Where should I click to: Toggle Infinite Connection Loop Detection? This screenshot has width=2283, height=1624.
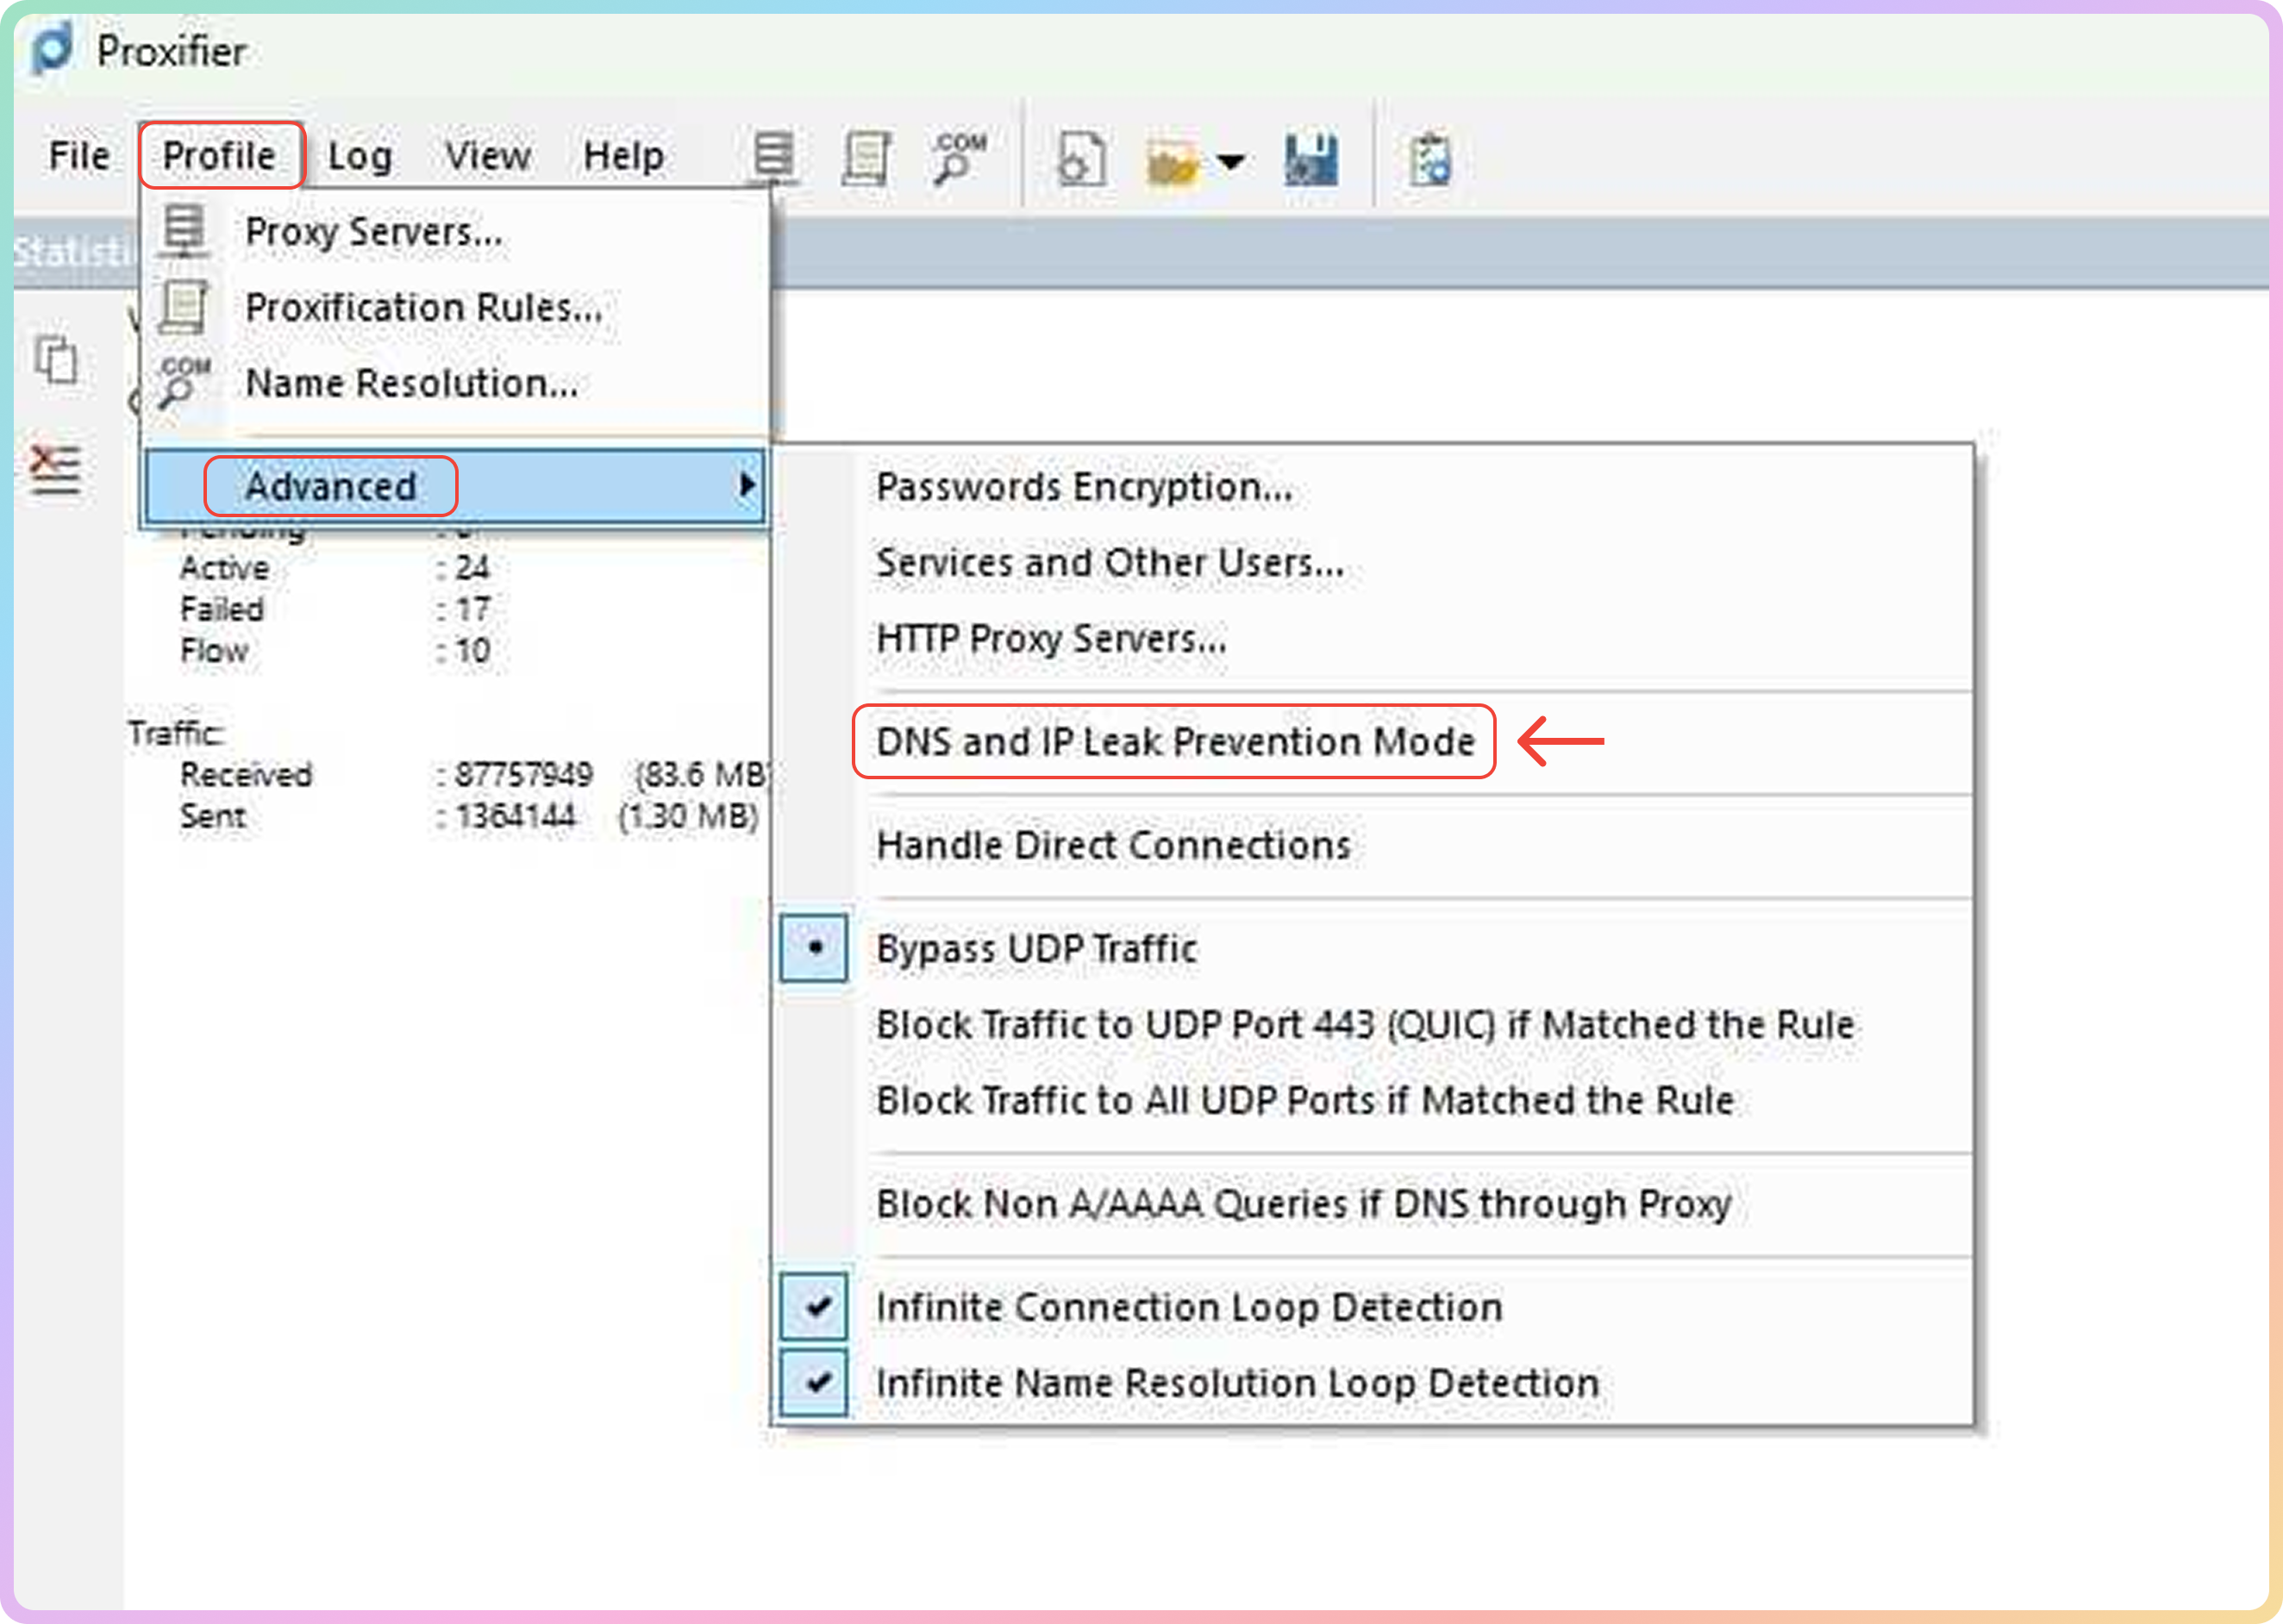coord(1188,1307)
